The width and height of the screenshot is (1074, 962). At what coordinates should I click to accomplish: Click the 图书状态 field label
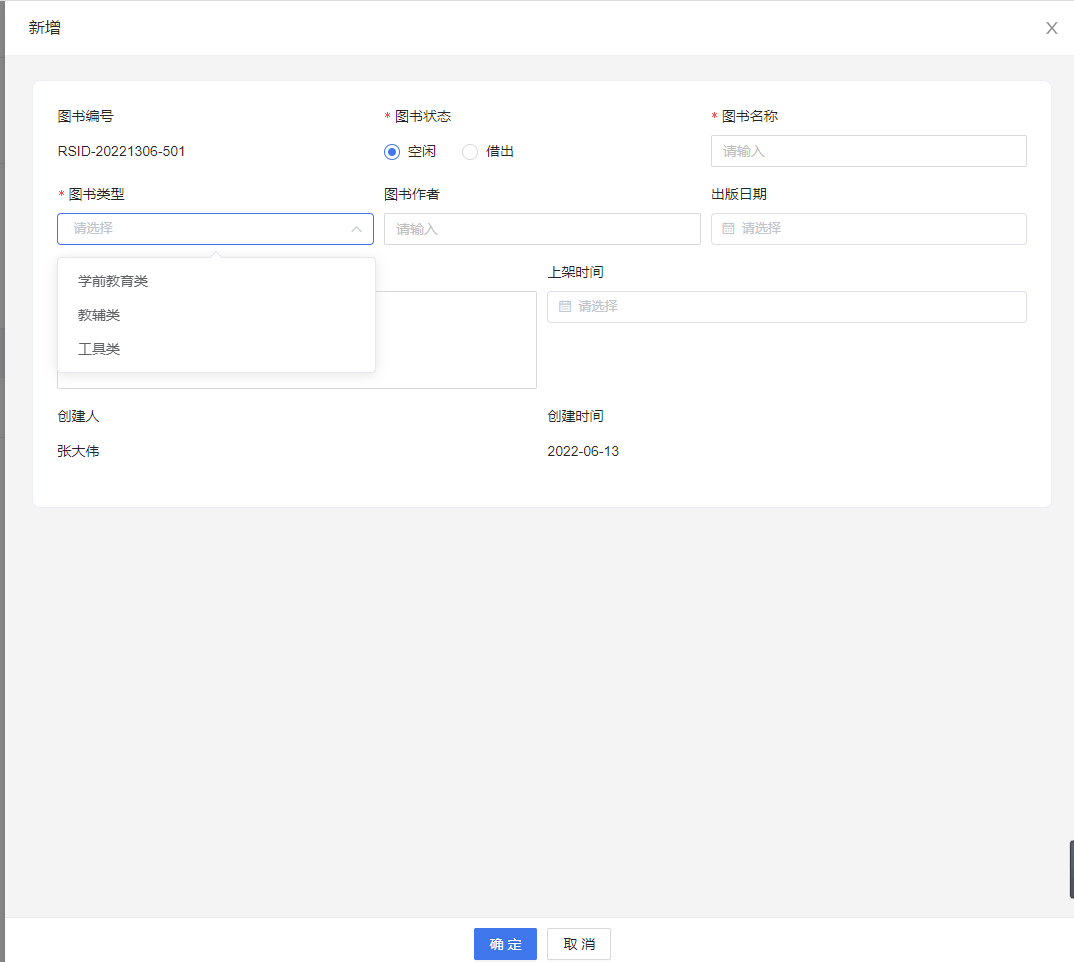click(x=423, y=116)
